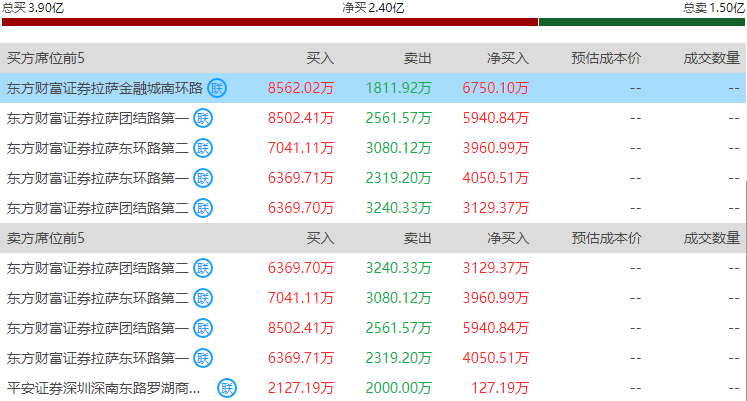Click 2561.57万 in the buy-side table
The image size is (747, 401).
pos(398,118)
